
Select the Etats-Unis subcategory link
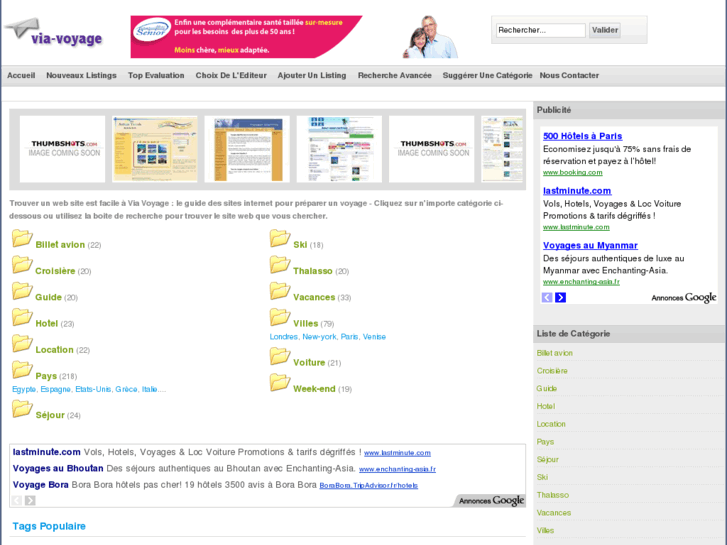click(x=93, y=389)
